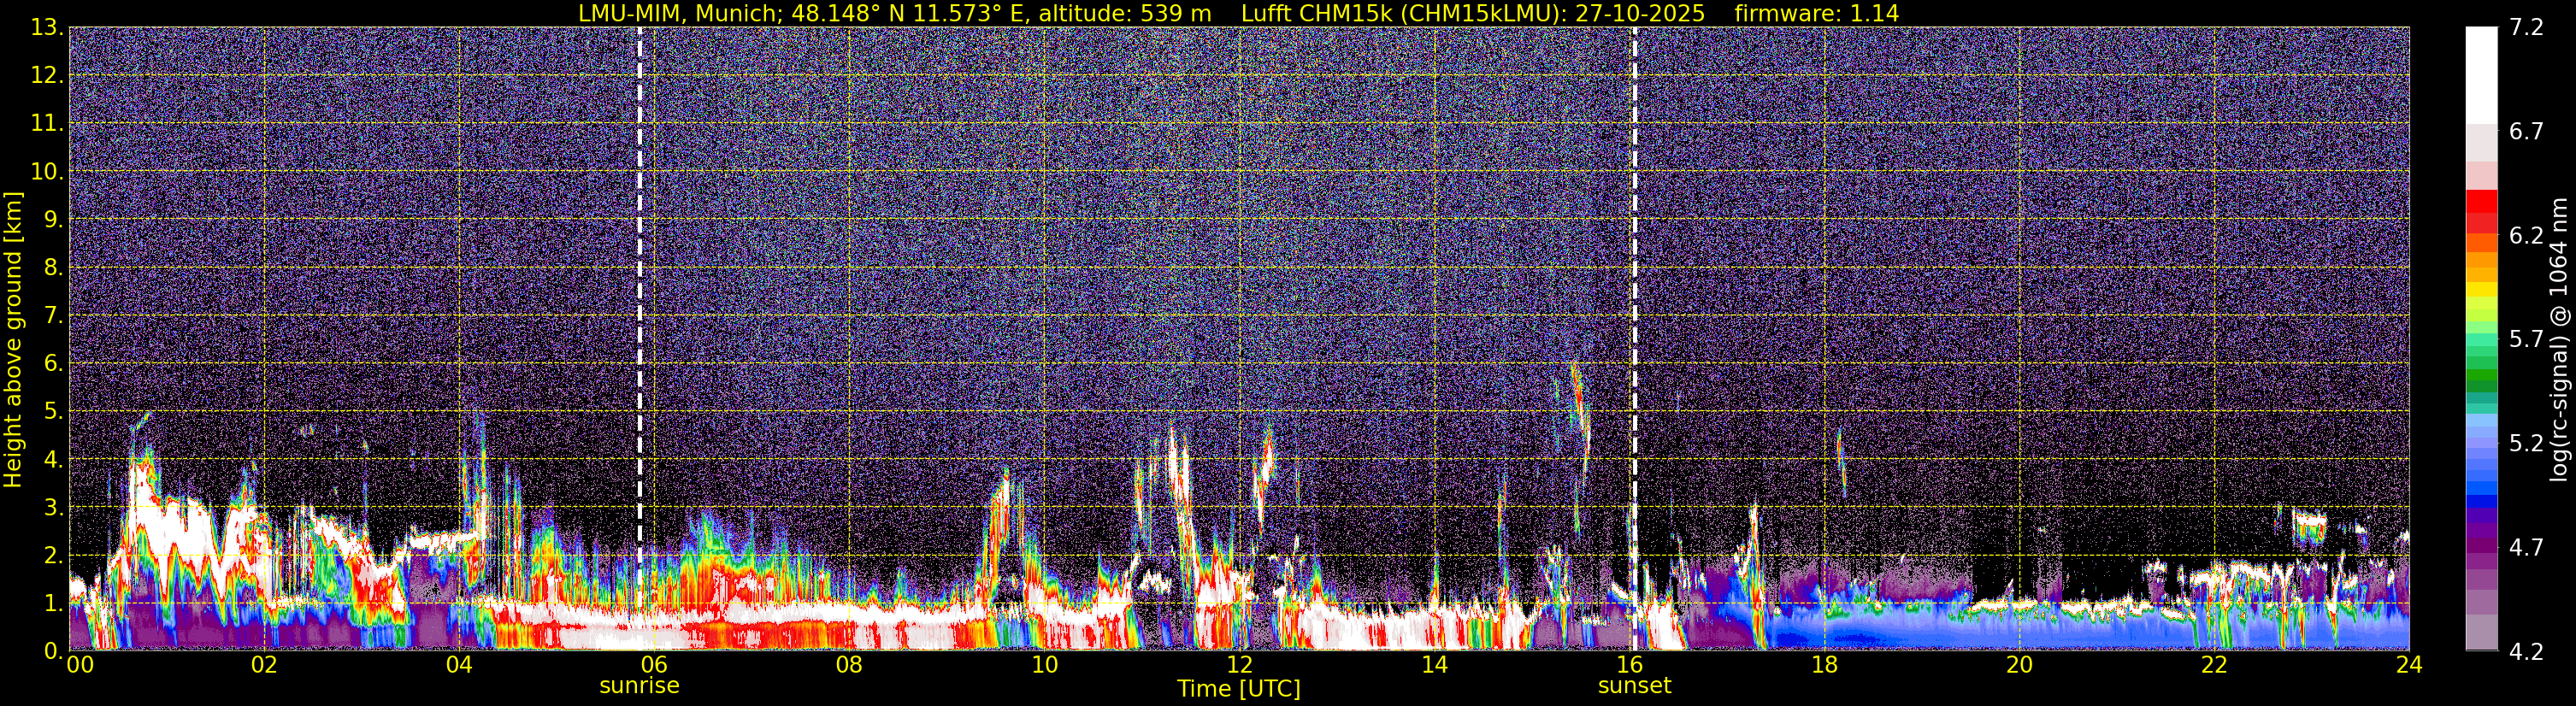Click the colorbar 4.2 tick value

2526,652
